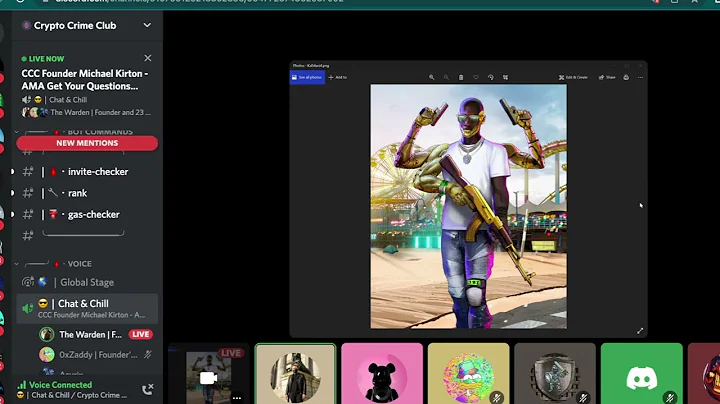Select the shield knight avatar participant tile

click(x=555, y=374)
